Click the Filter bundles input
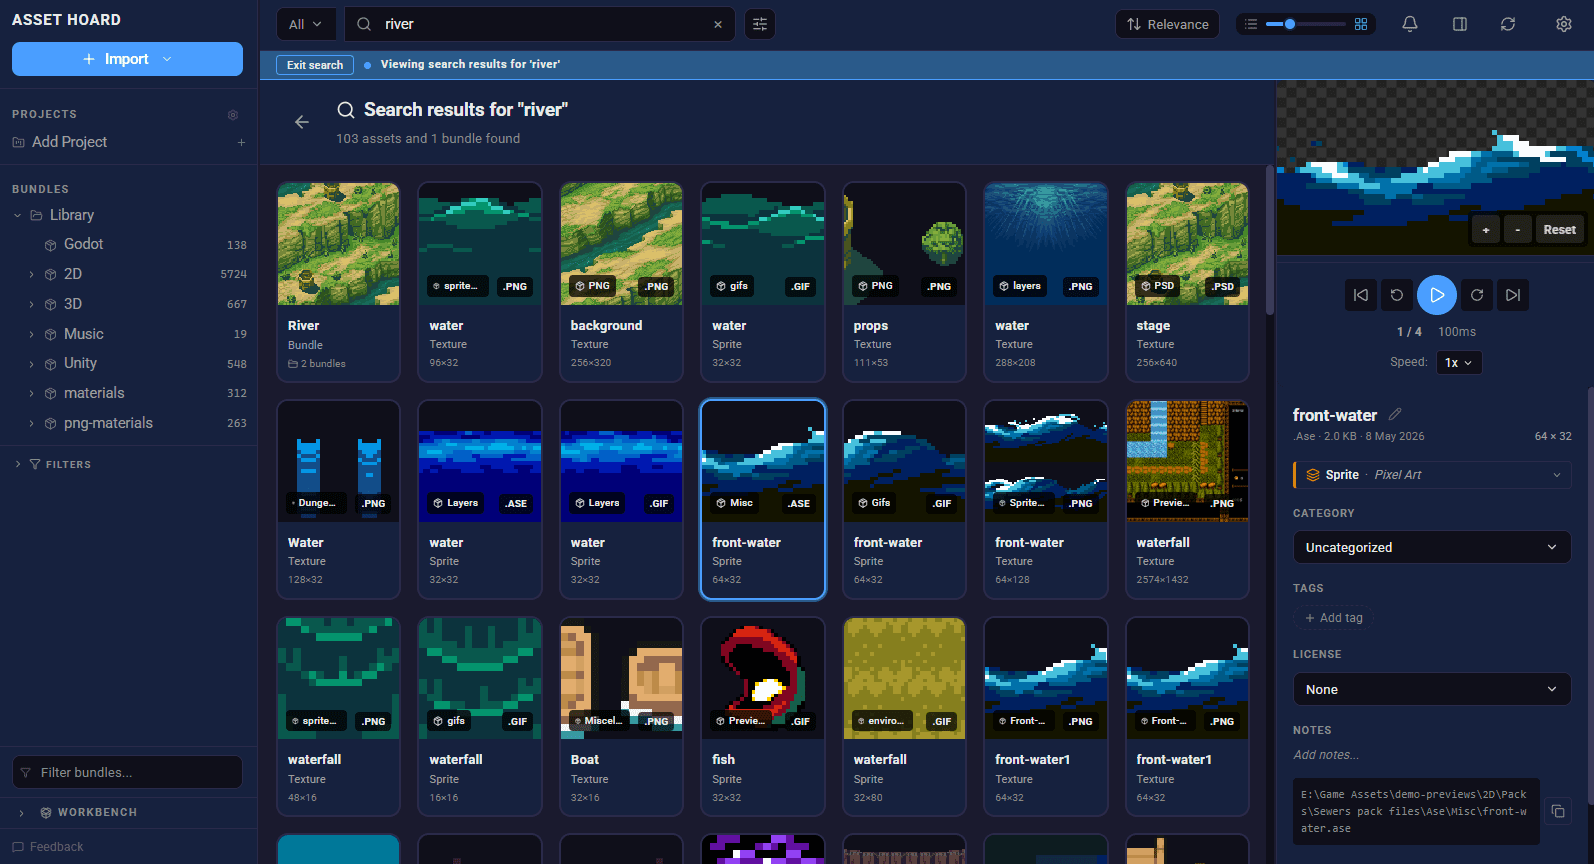This screenshot has height=864, width=1594. [x=128, y=772]
